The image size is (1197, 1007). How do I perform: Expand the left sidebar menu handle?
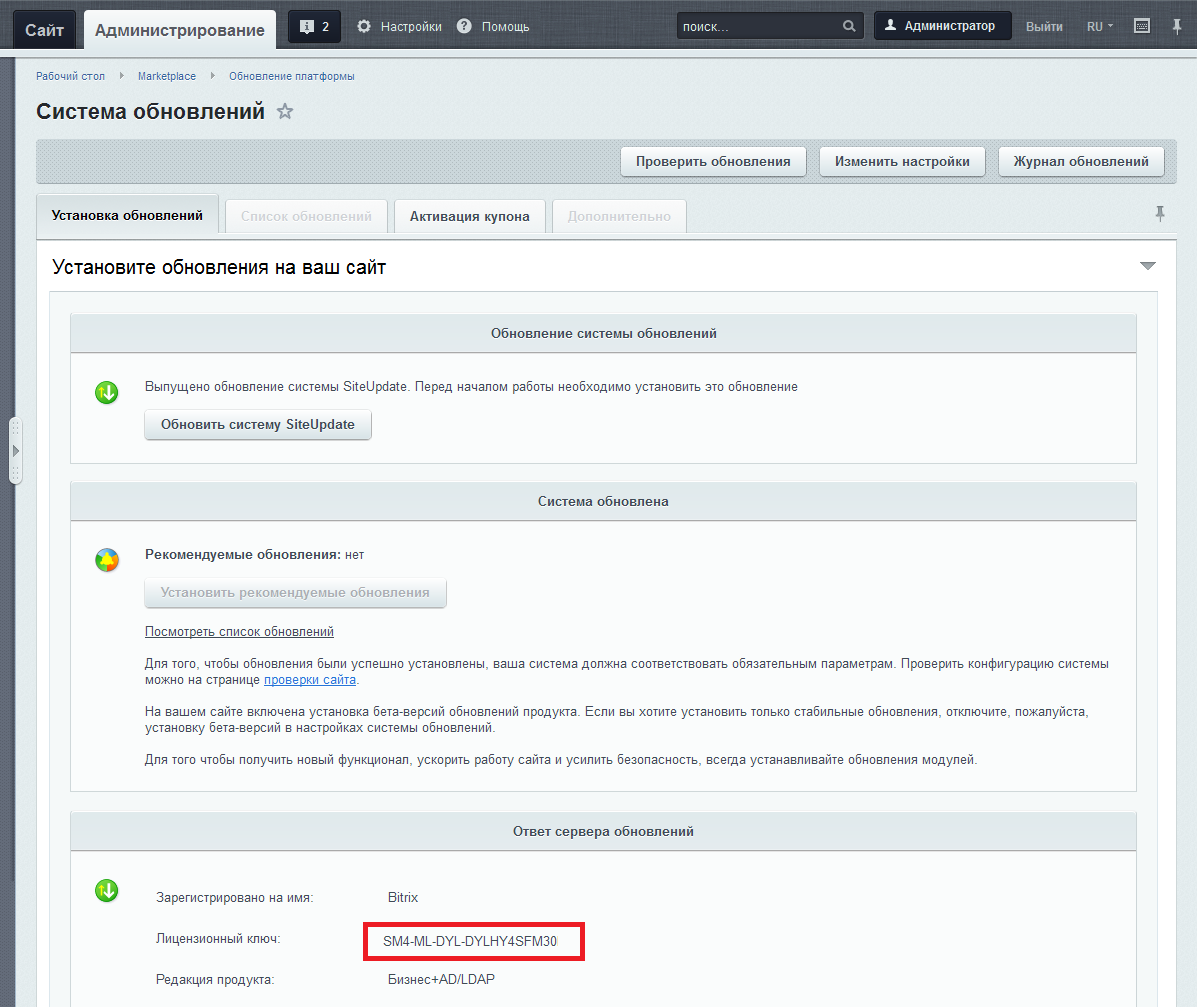[15, 451]
